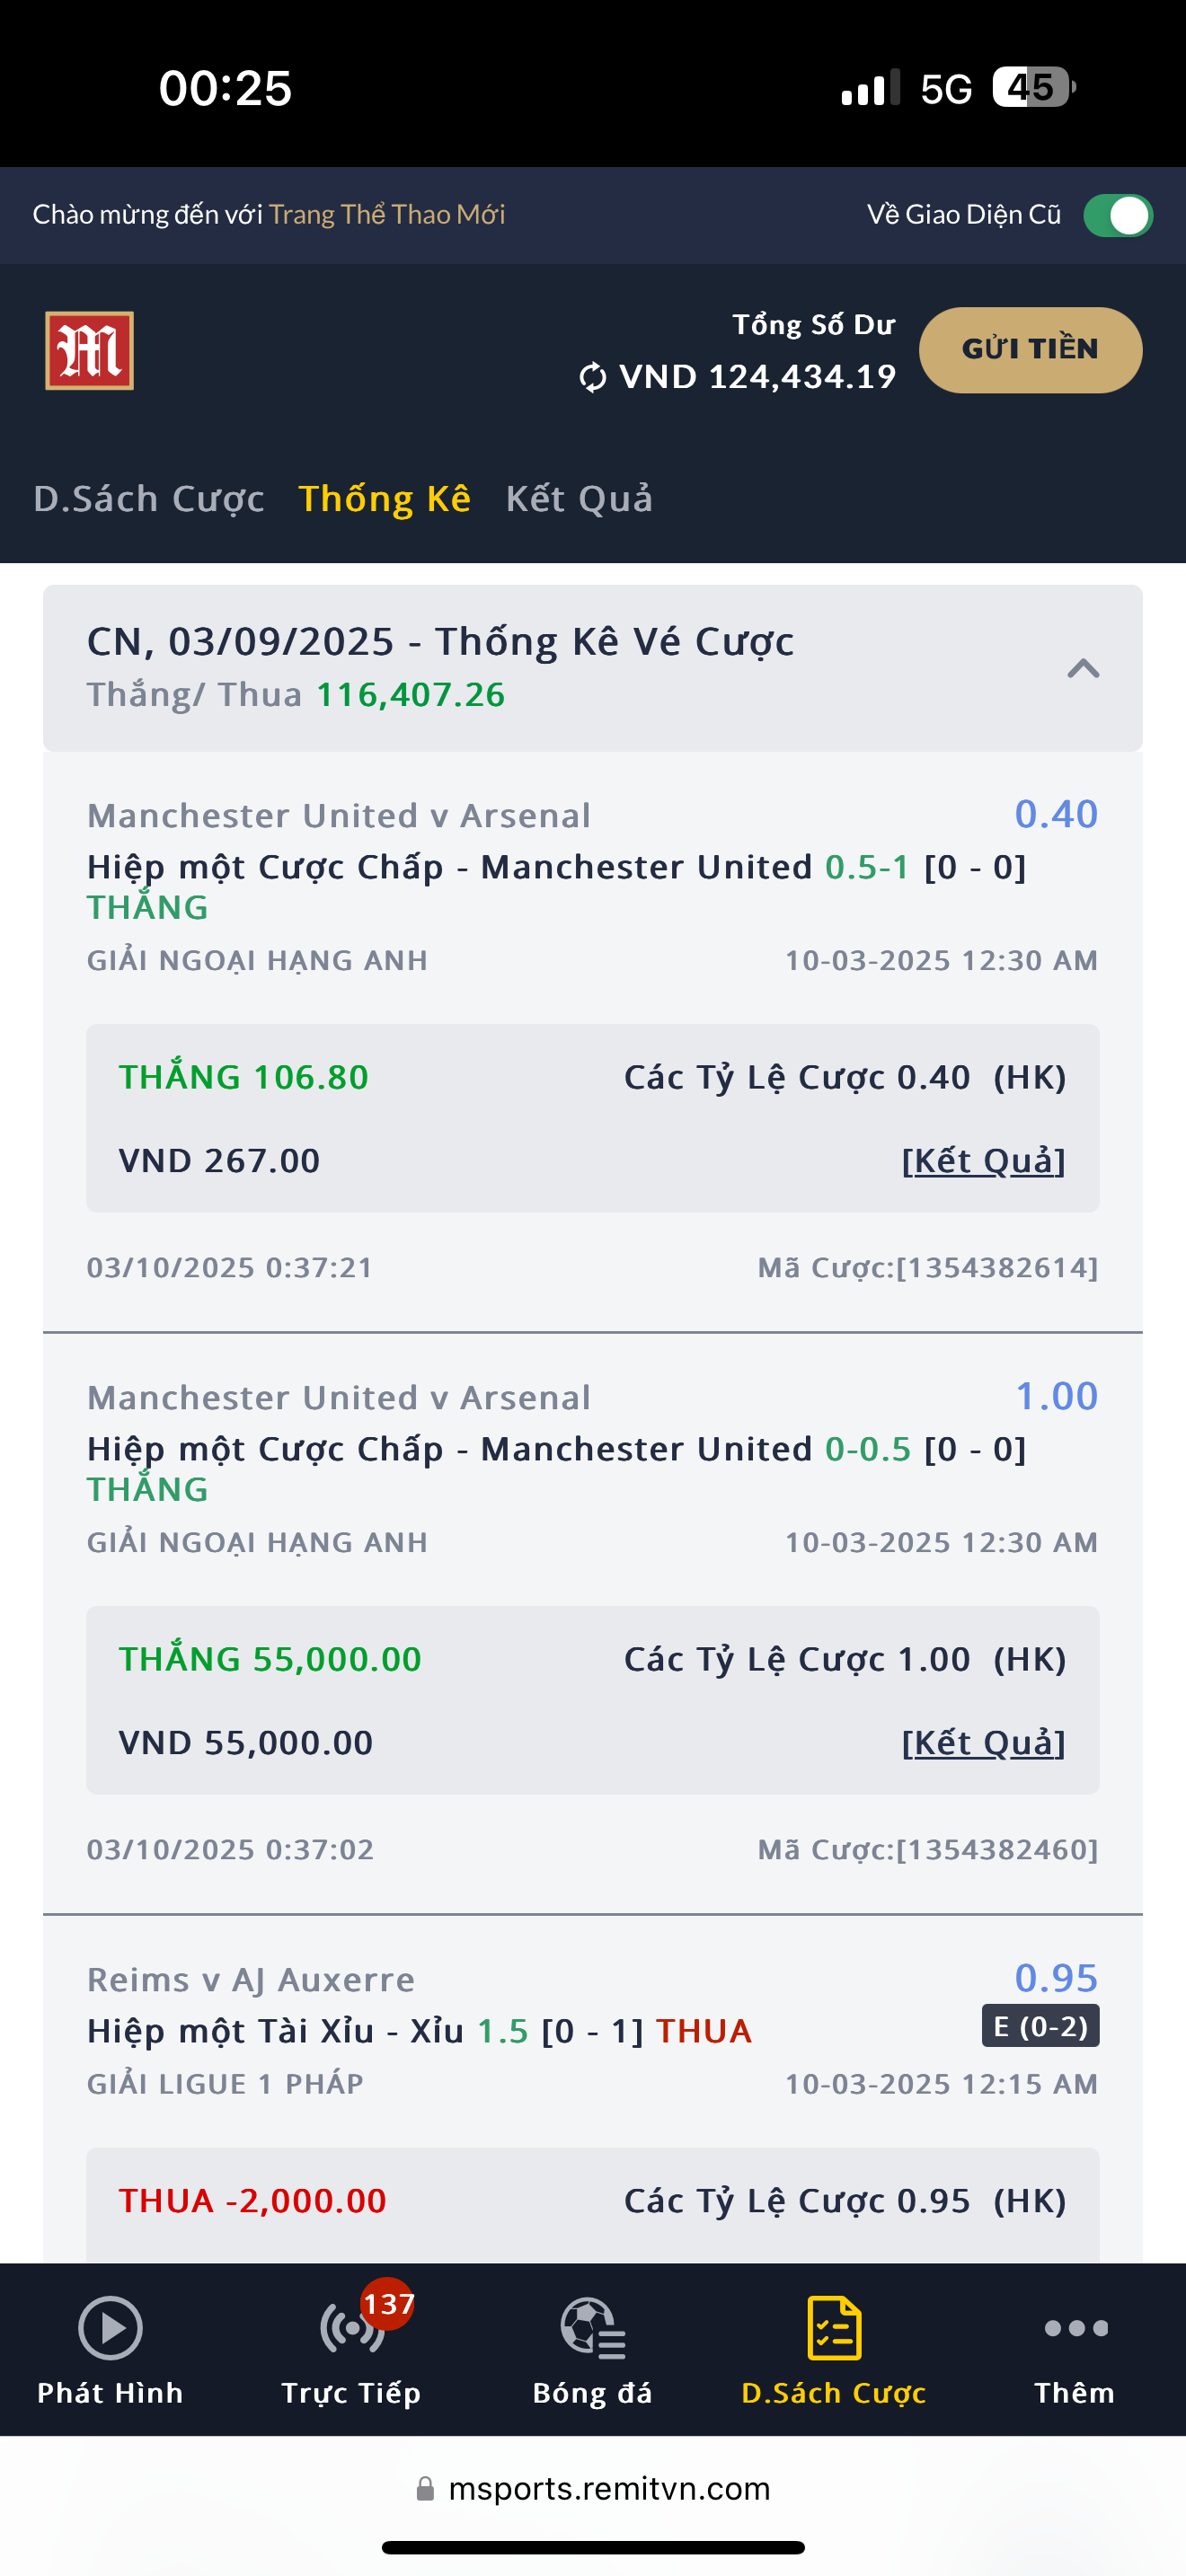Open Kết Quả link for 0.5-1 handicap bet

[x=983, y=1161]
